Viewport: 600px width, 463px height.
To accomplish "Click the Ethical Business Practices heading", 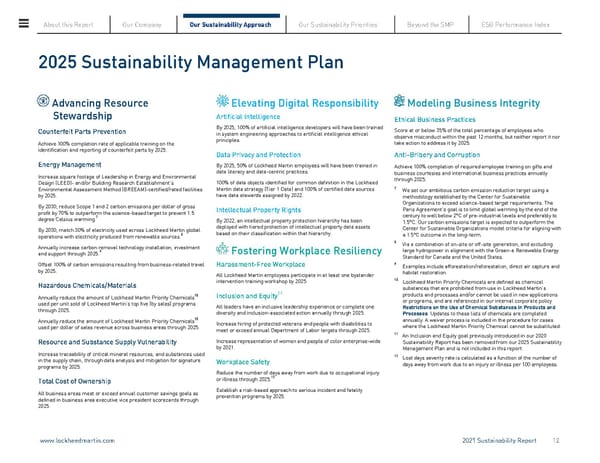I will 412,120.
